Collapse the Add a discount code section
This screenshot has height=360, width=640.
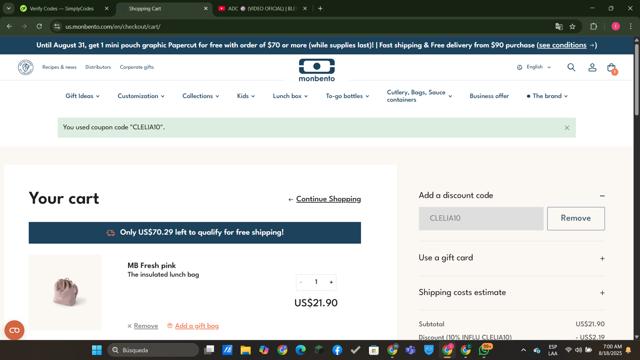(x=602, y=196)
